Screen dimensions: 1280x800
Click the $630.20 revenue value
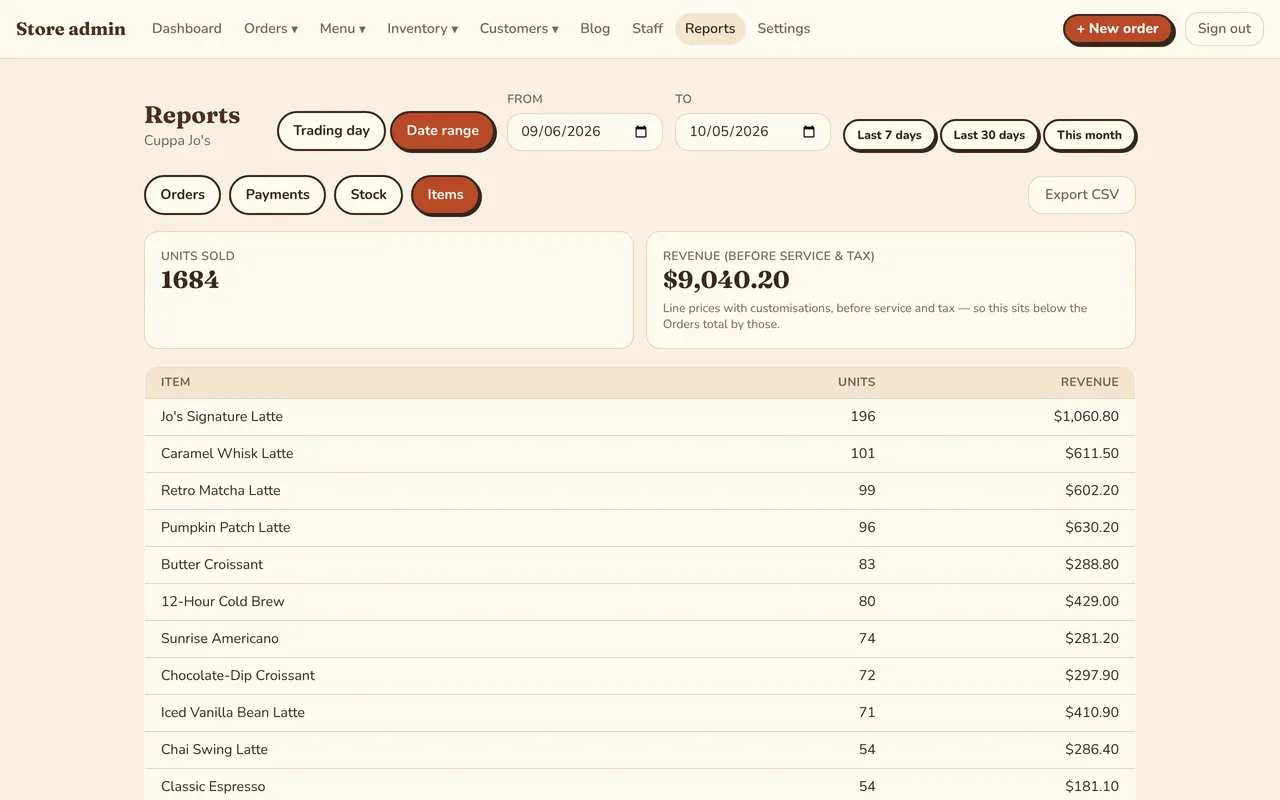click(1092, 528)
